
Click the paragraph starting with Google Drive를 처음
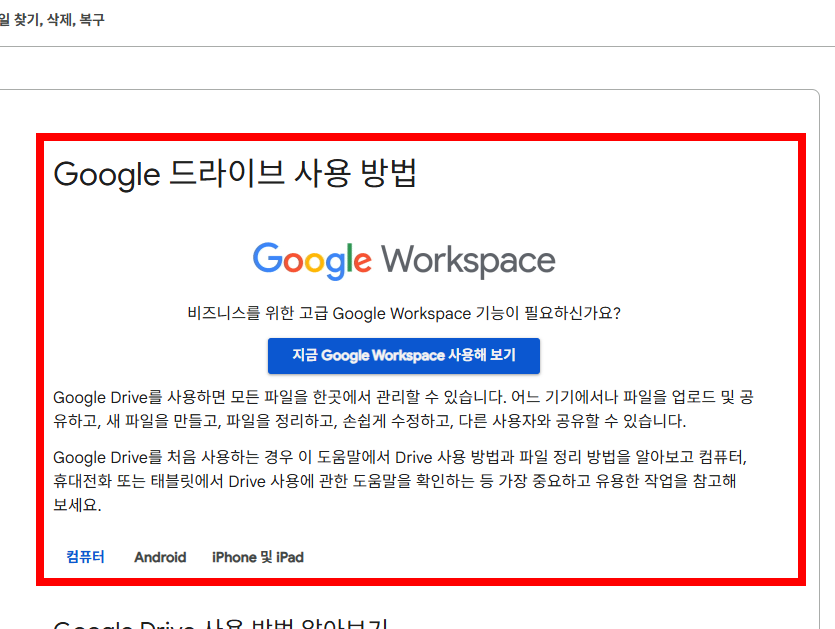point(404,478)
